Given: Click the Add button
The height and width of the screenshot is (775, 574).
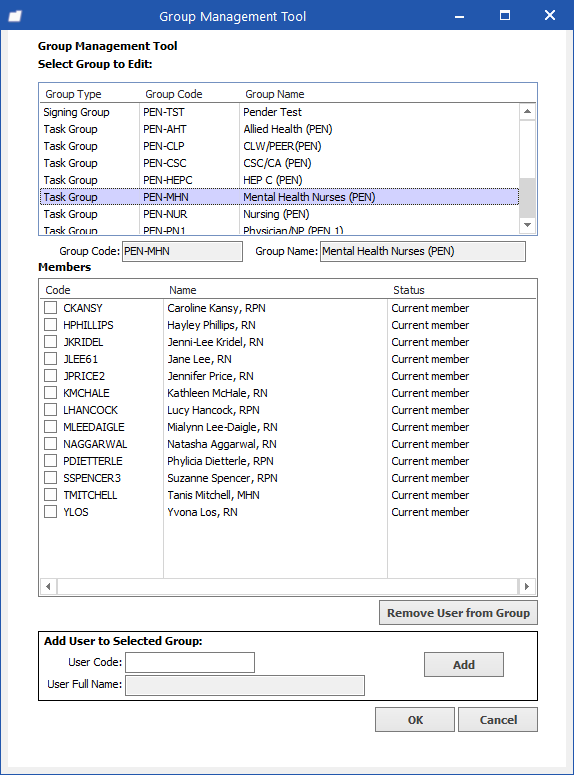Looking at the screenshot, I should click(464, 665).
